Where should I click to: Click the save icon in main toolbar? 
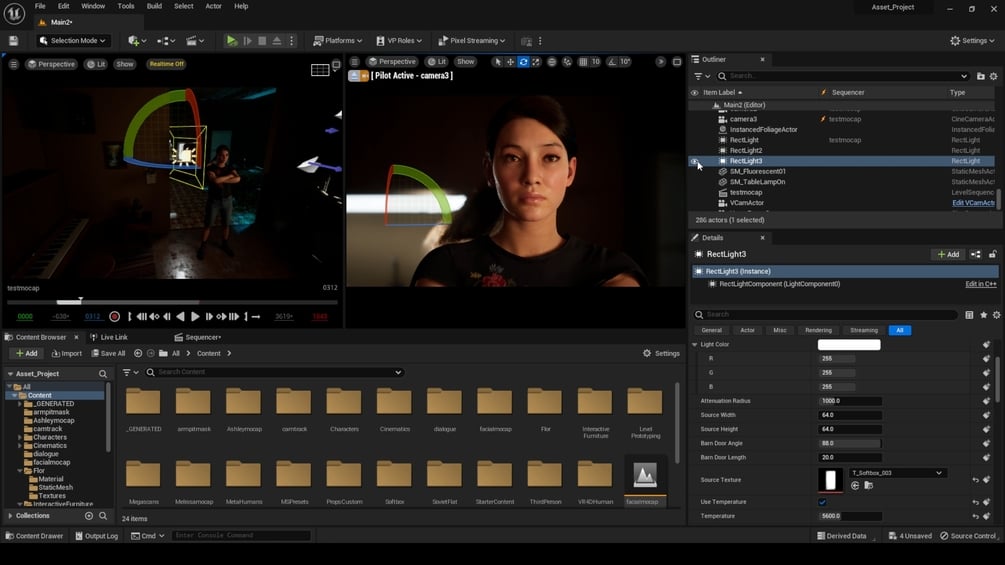pos(14,41)
